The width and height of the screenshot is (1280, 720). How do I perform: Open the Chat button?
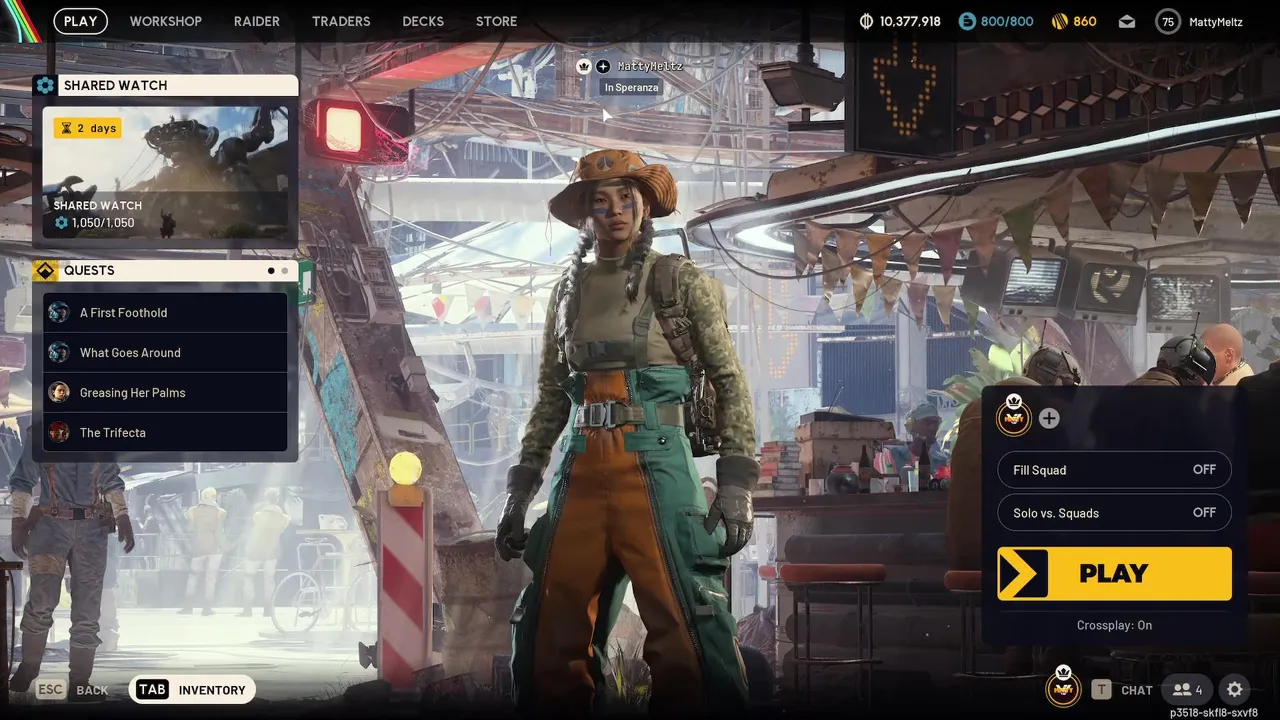(1122, 689)
